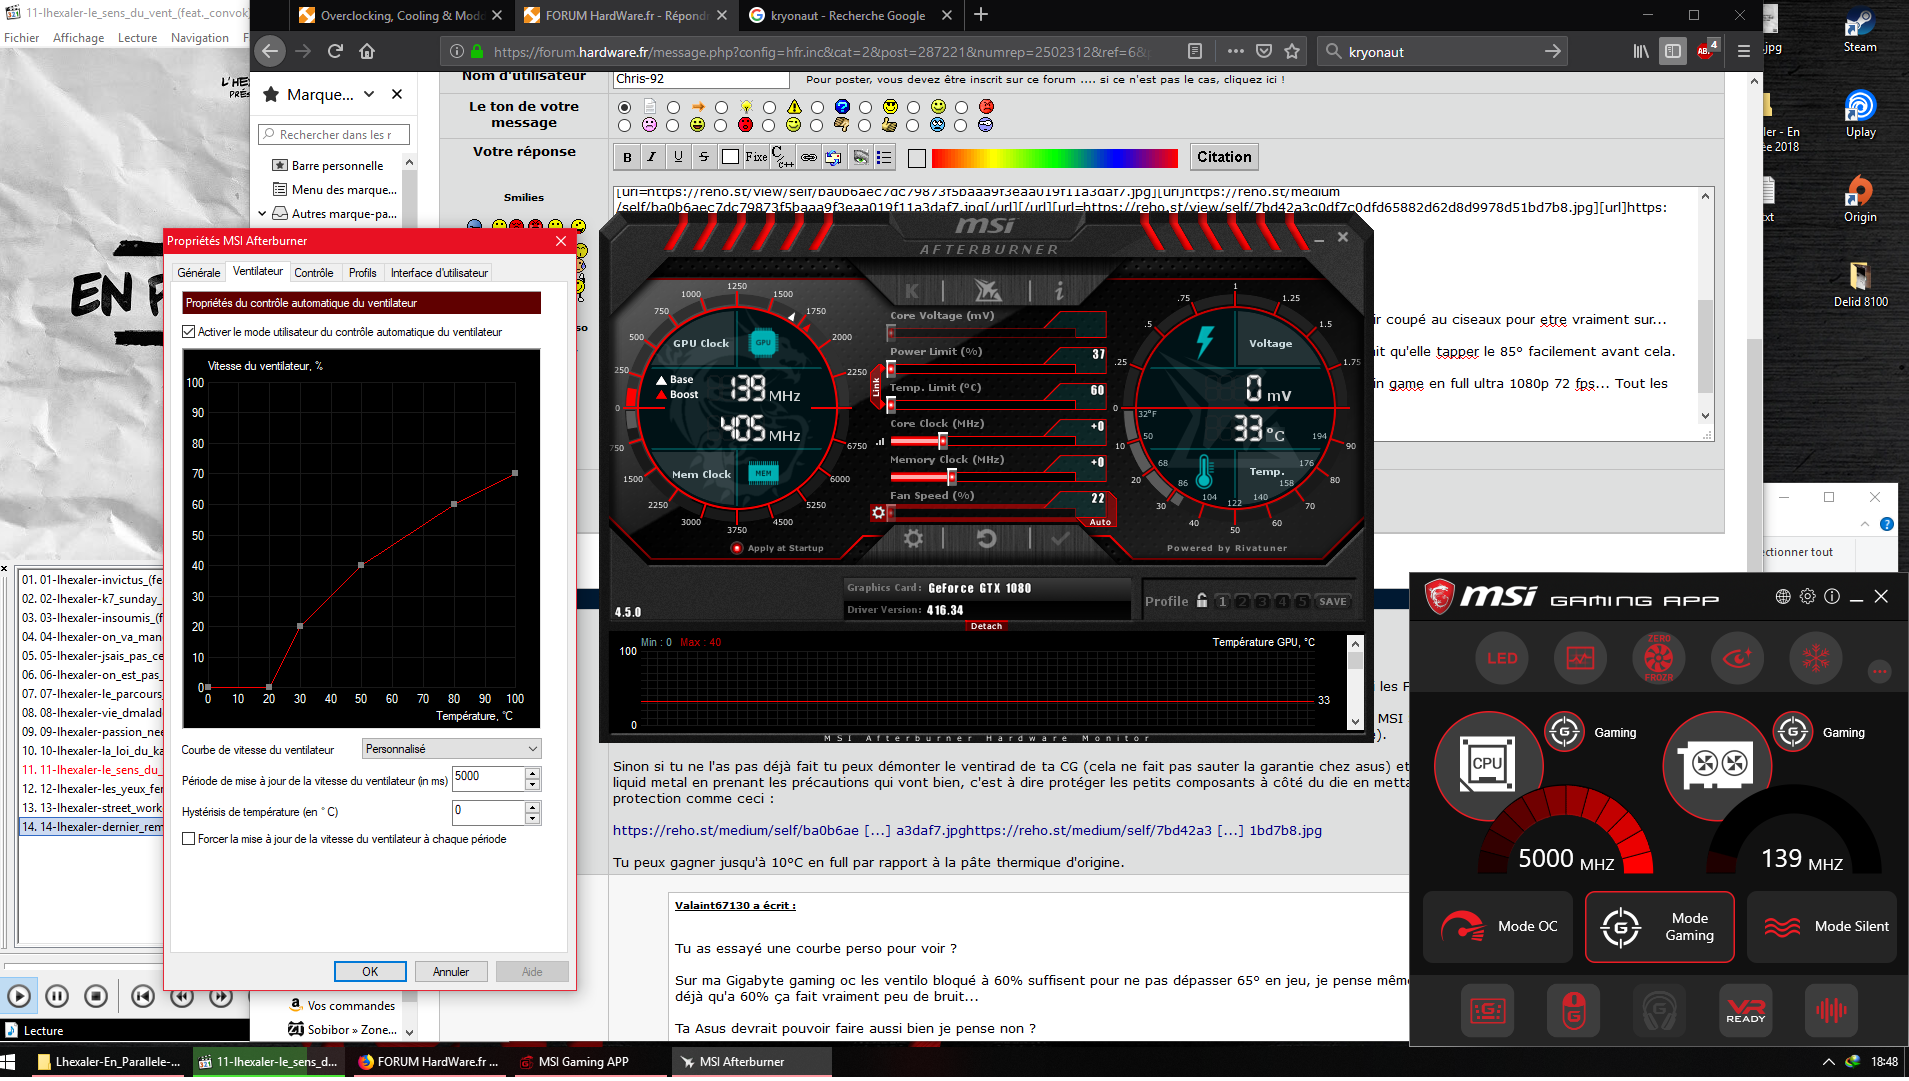Open the hardware monitor graph icon in Gaming App
The height and width of the screenshot is (1081, 1909).
tap(1580, 658)
